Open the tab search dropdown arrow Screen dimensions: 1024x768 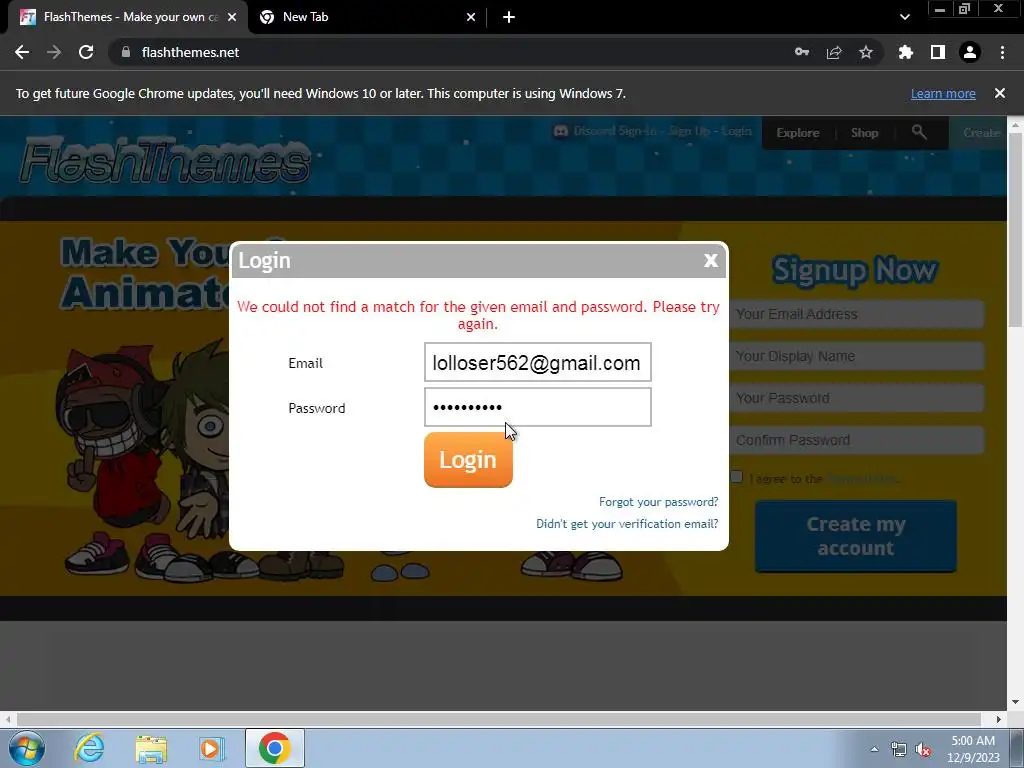(x=904, y=17)
